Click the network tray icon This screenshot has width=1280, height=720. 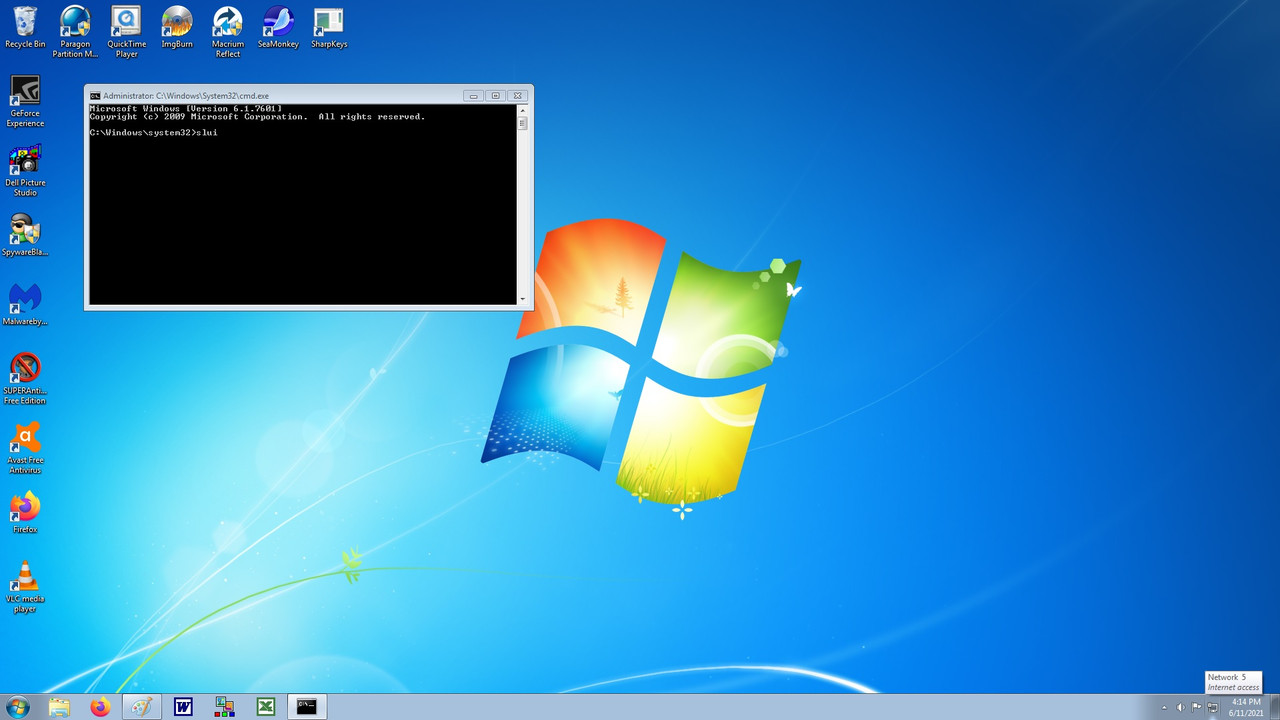pyautogui.click(x=1212, y=707)
